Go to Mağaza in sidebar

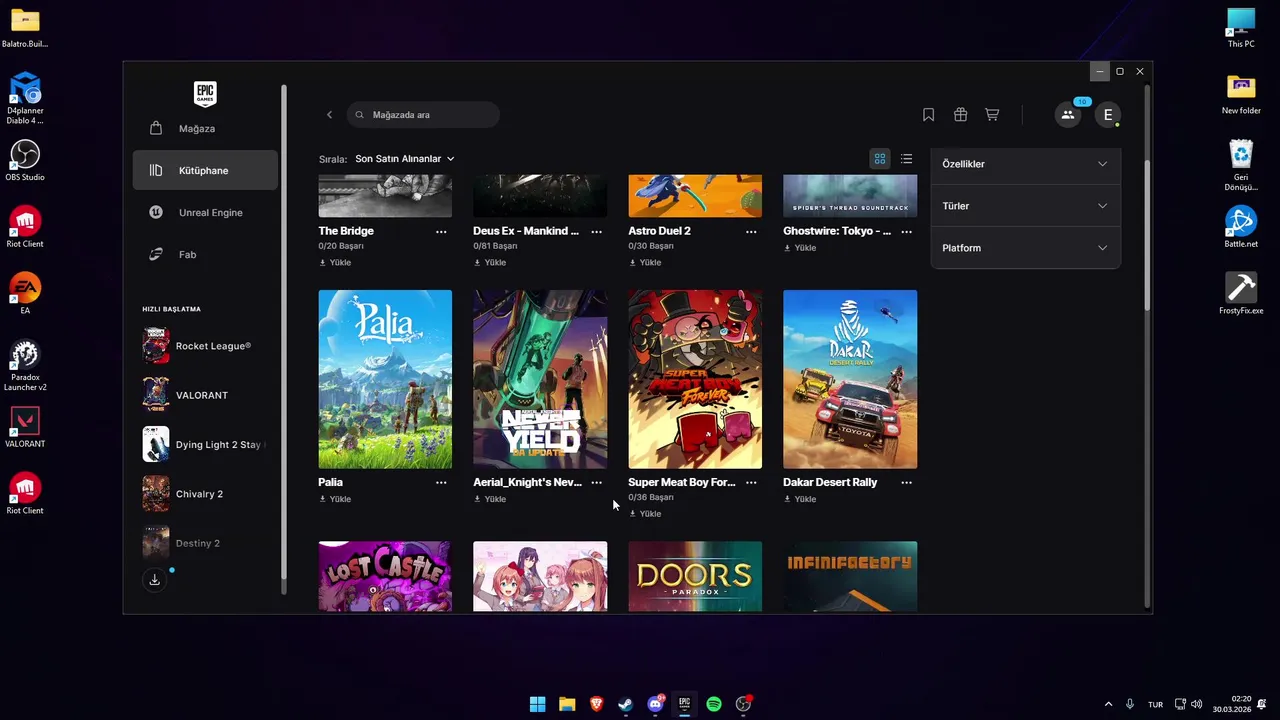[x=205, y=129]
